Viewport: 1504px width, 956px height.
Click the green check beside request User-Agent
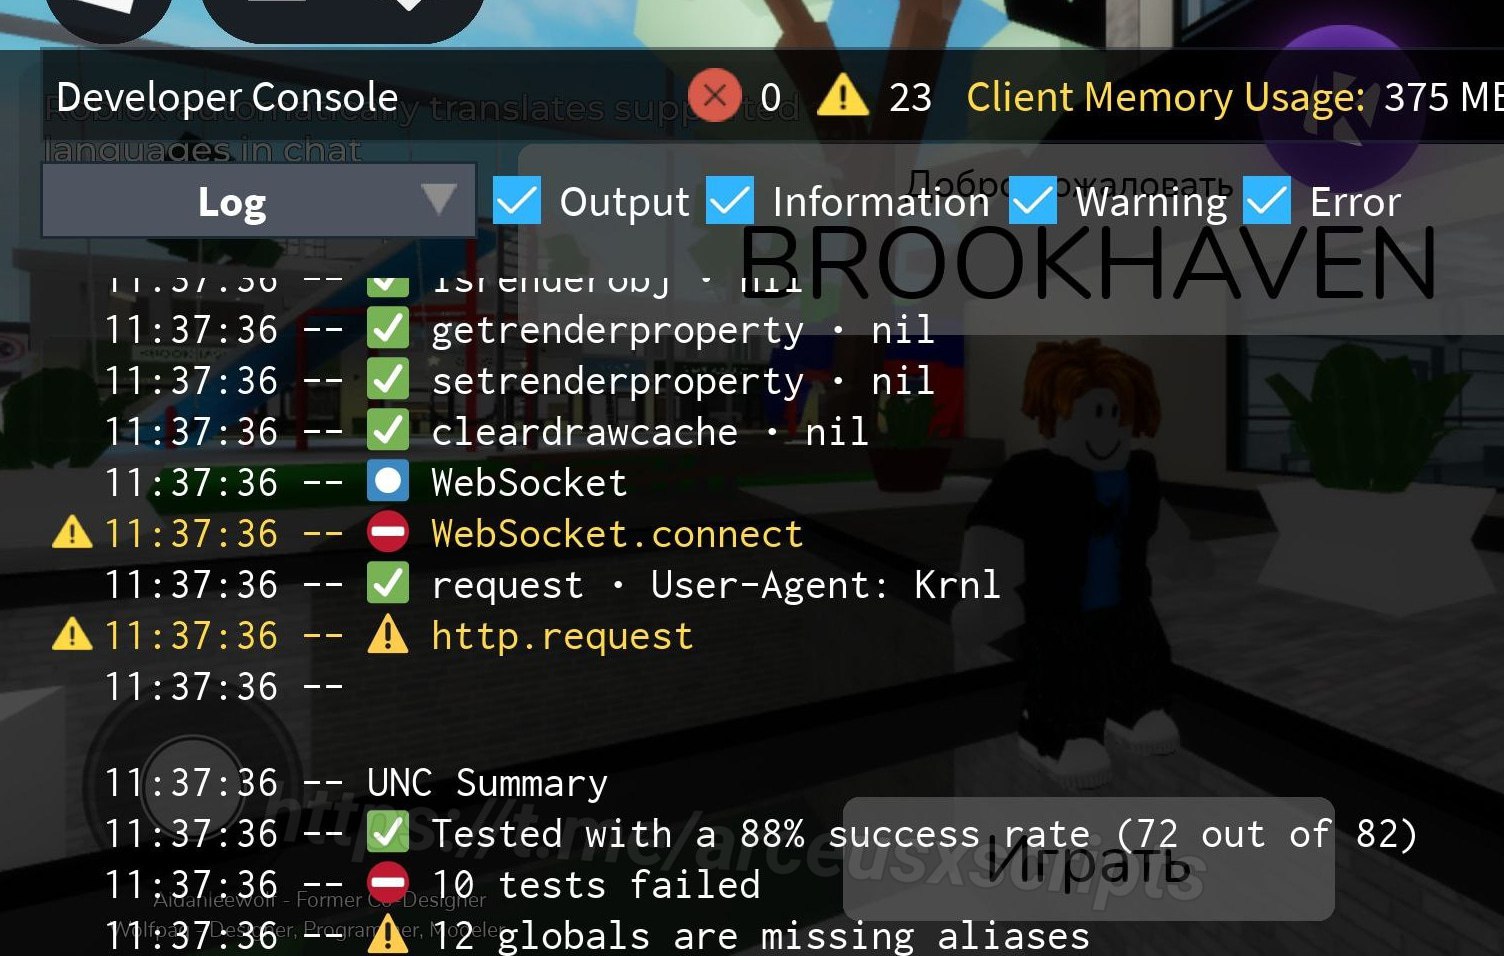388,584
